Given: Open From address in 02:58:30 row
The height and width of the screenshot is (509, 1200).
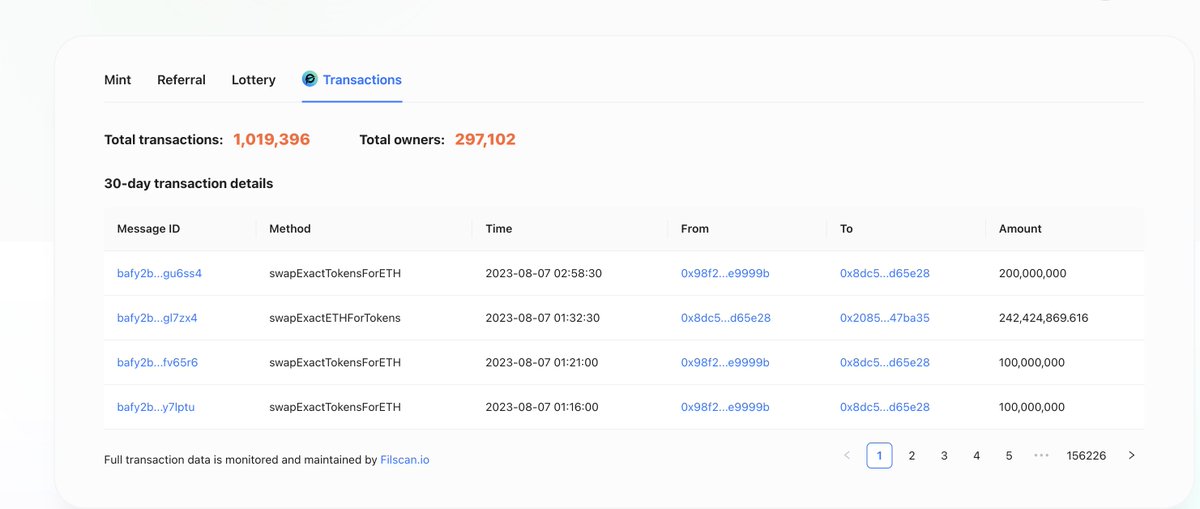Looking at the screenshot, I should [725, 273].
